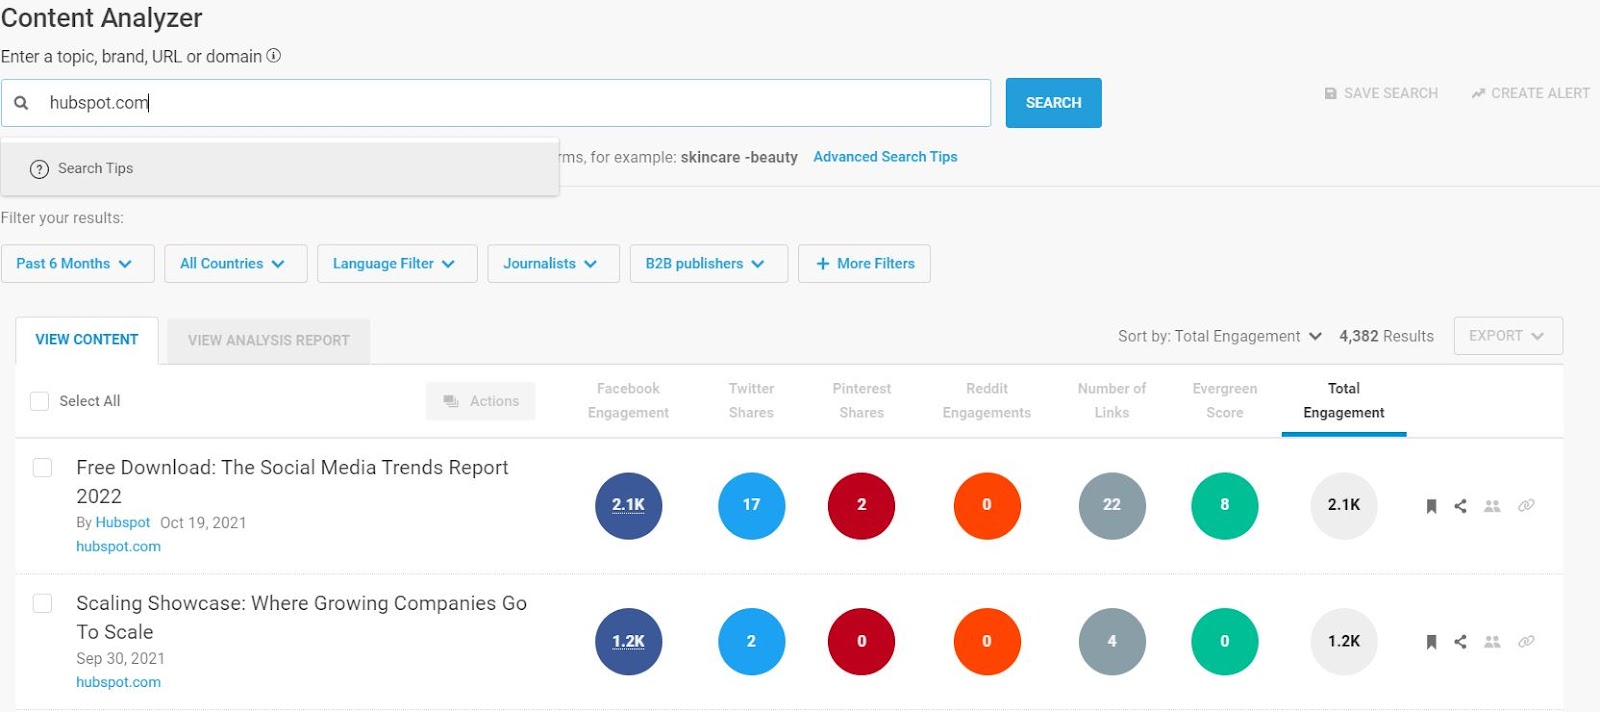
Task: Sort by Facebook Engagement column
Action: coord(628,400)
